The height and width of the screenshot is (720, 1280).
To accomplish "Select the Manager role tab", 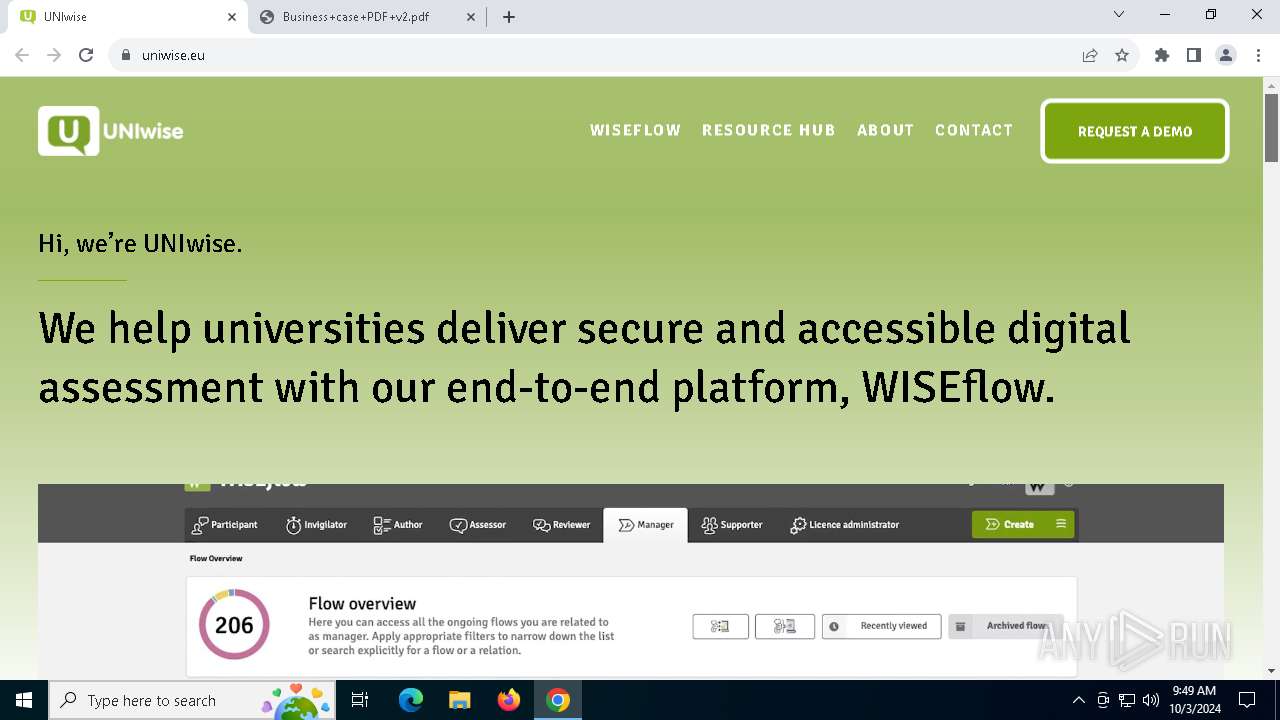I will [x=645, y=525].
